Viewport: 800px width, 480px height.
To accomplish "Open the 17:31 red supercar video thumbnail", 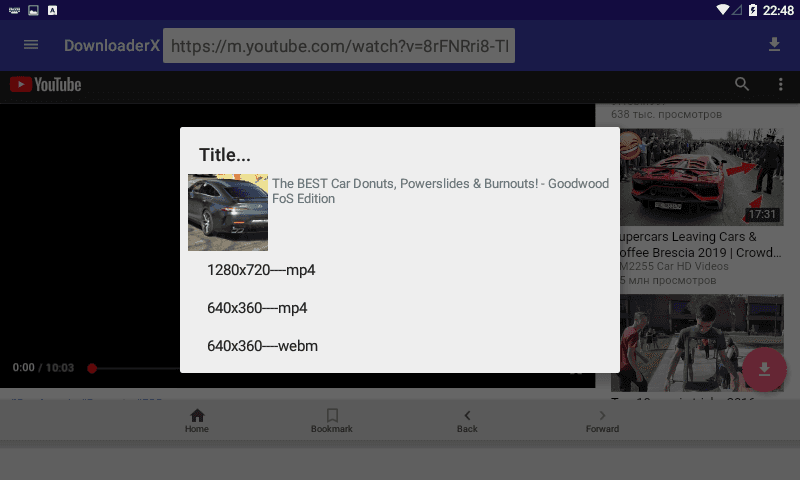I will pyautogui.click(x=702, y=177).
